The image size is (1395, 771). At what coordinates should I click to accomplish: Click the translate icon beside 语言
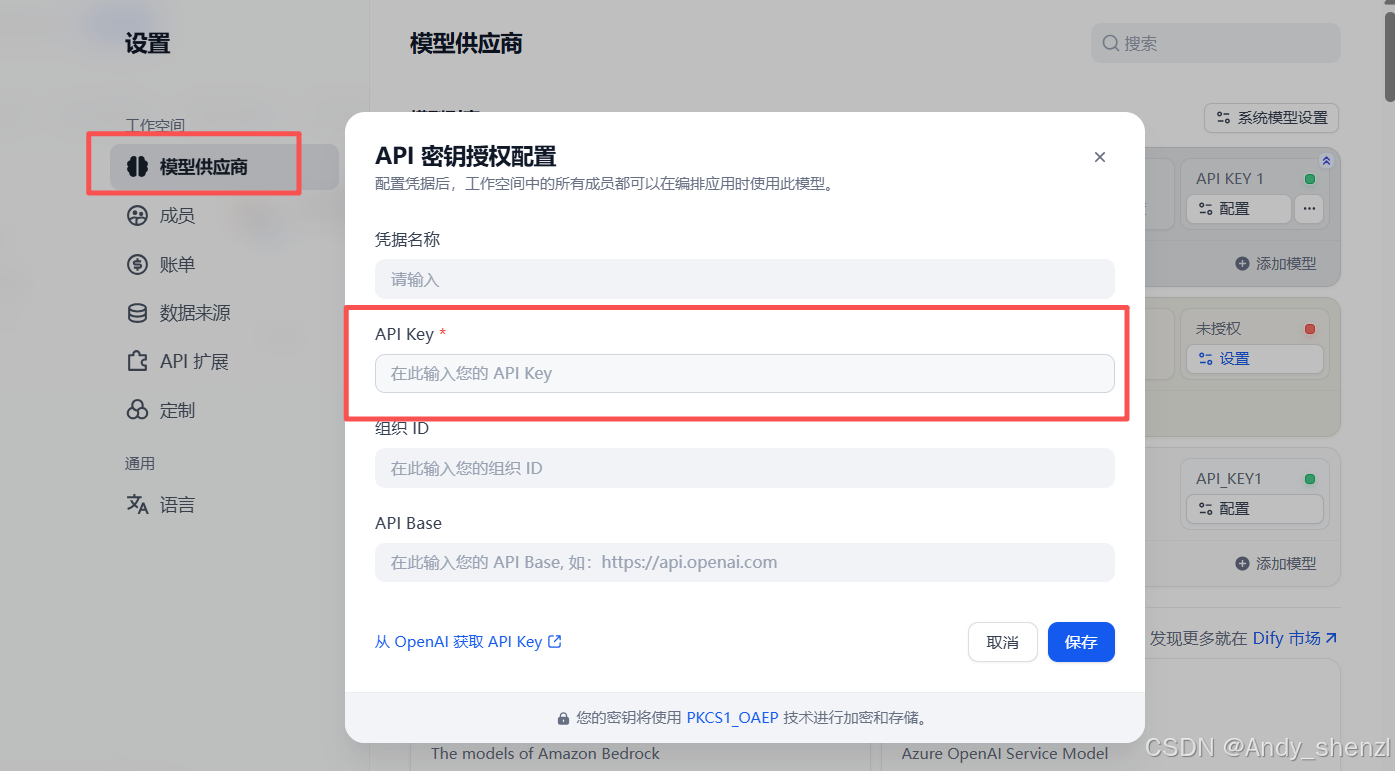137,505
